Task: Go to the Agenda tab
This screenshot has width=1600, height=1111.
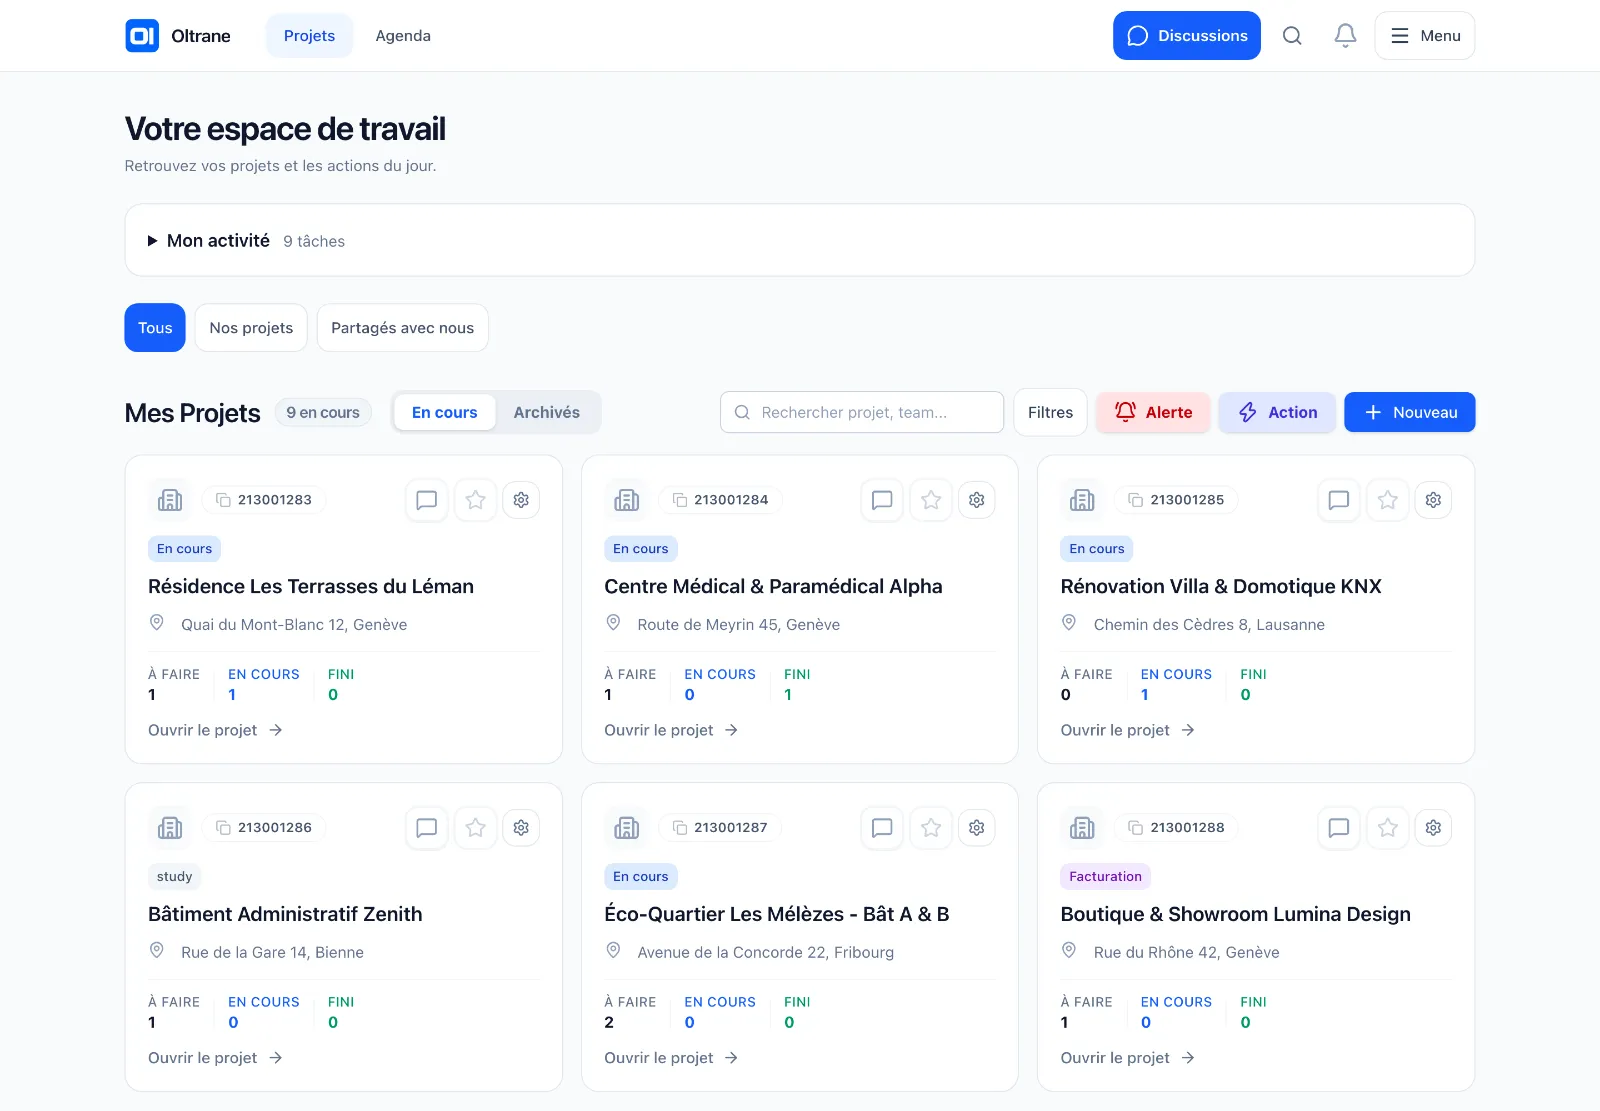Action: (x=403, y=36)
